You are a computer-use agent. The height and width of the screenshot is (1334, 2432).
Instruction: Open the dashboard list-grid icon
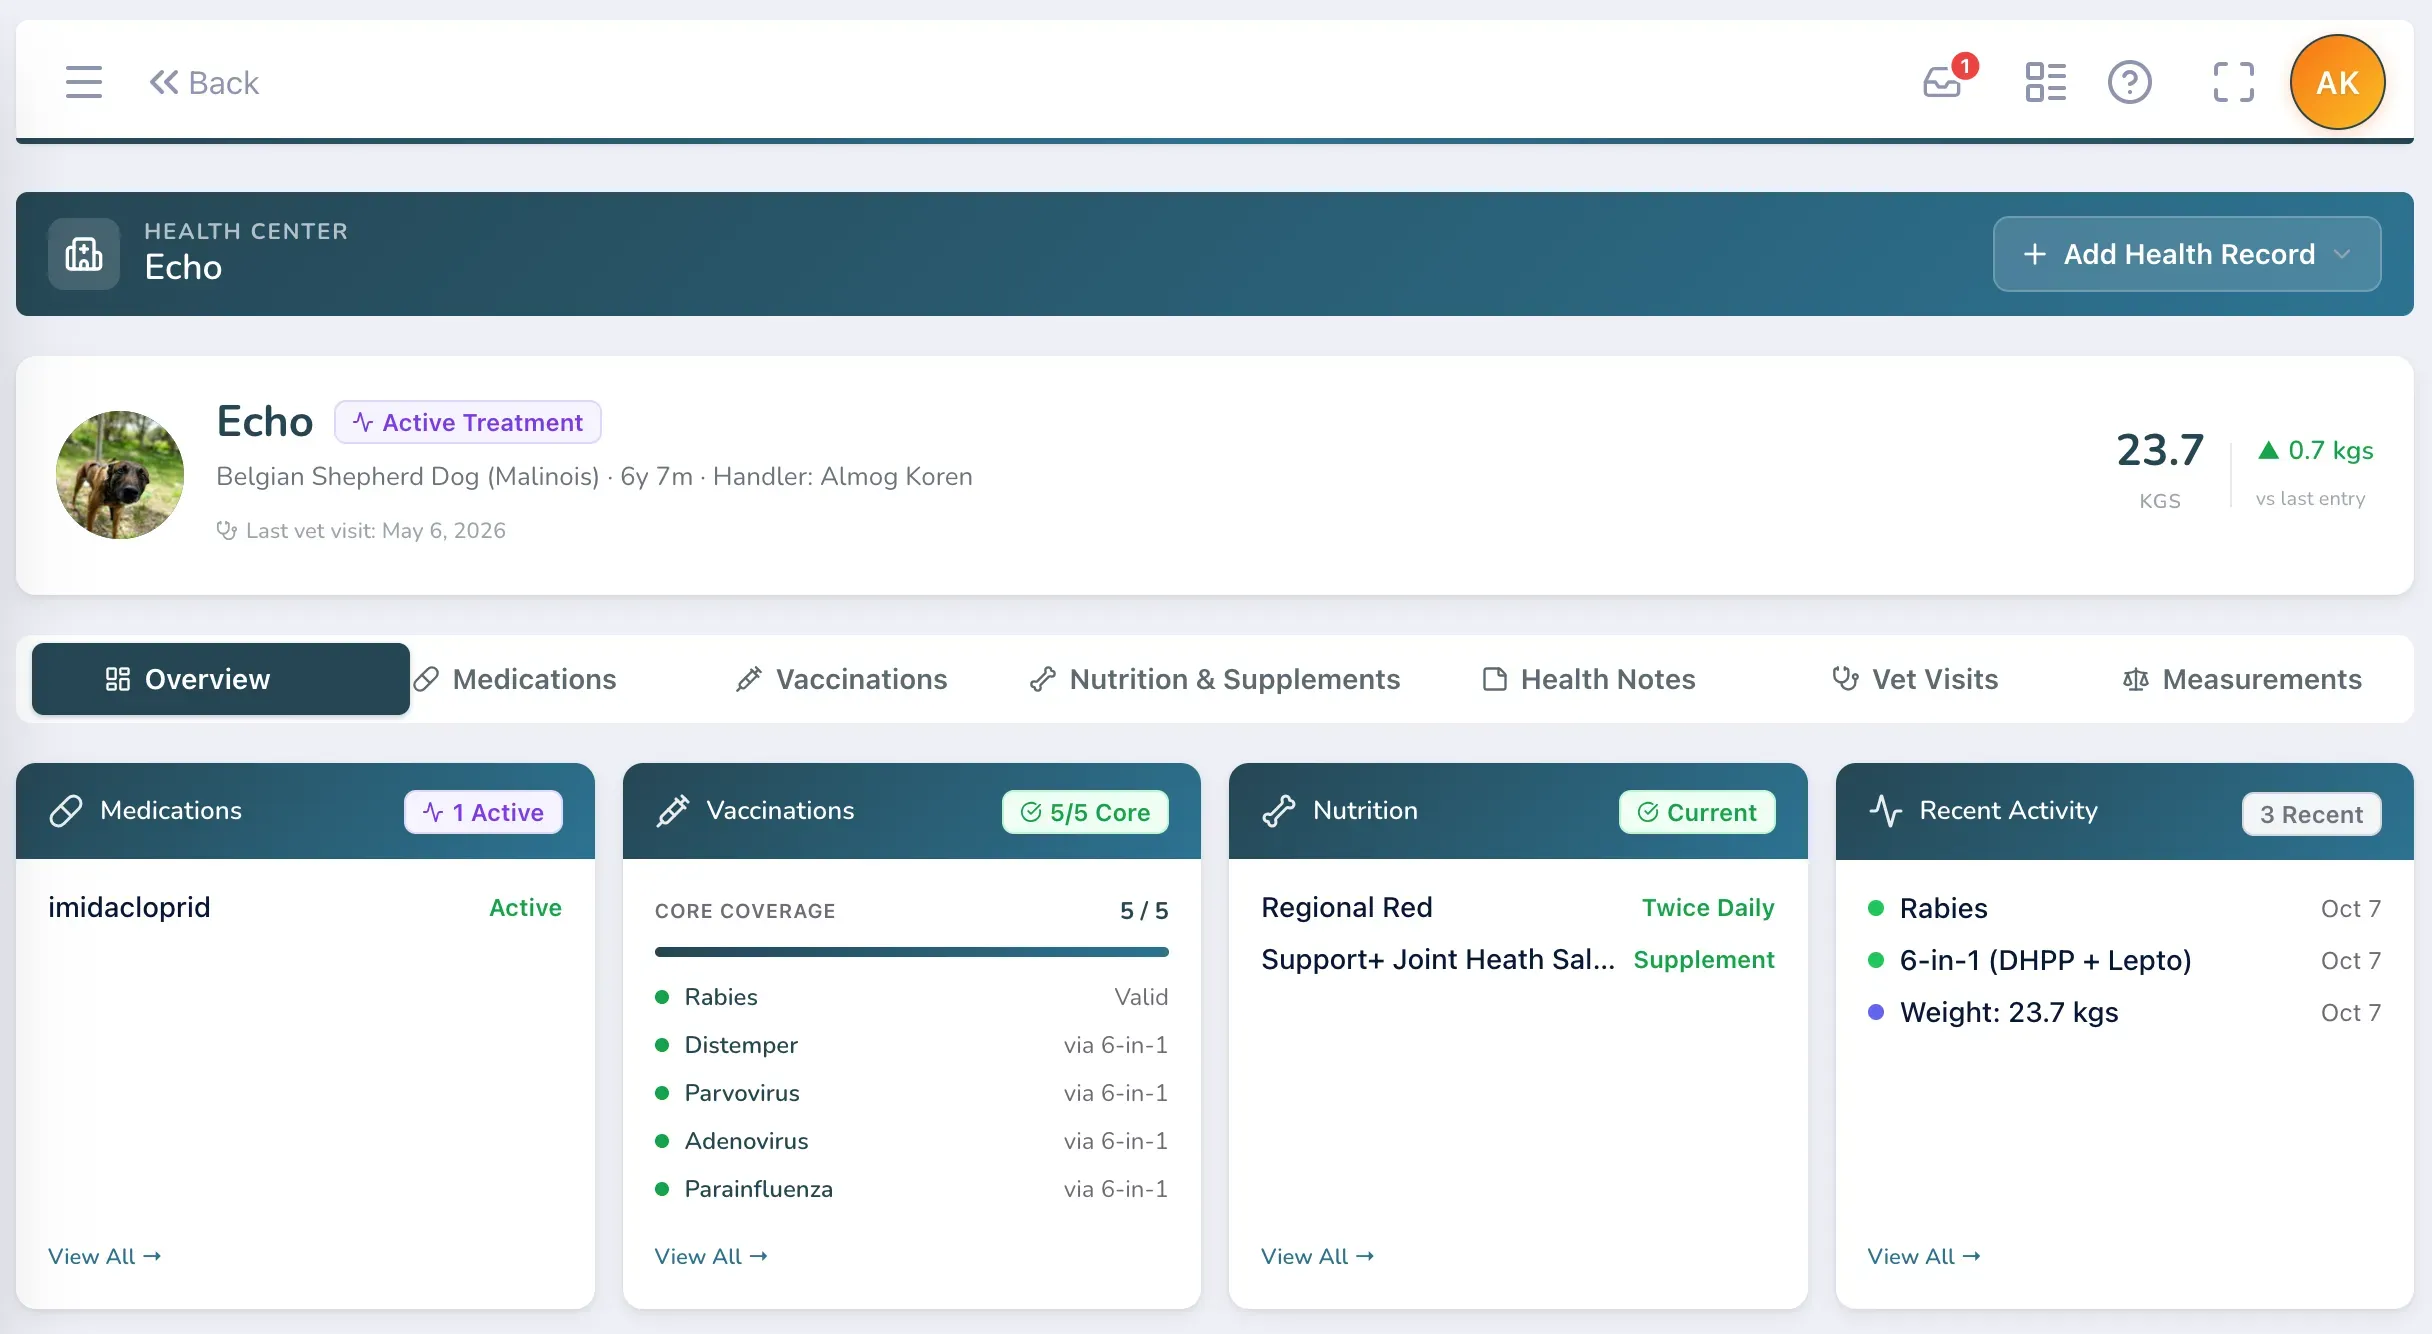(x=2045, y=82)
